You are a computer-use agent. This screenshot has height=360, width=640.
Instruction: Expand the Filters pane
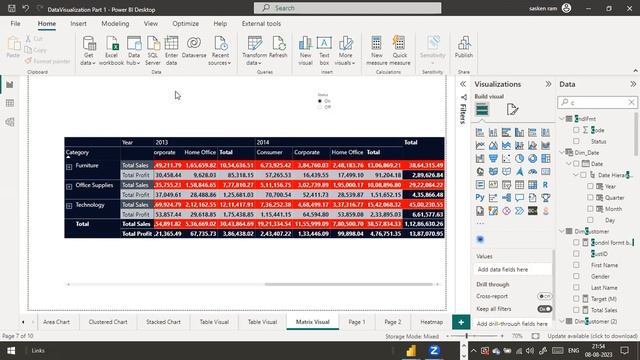click(463, 84)
